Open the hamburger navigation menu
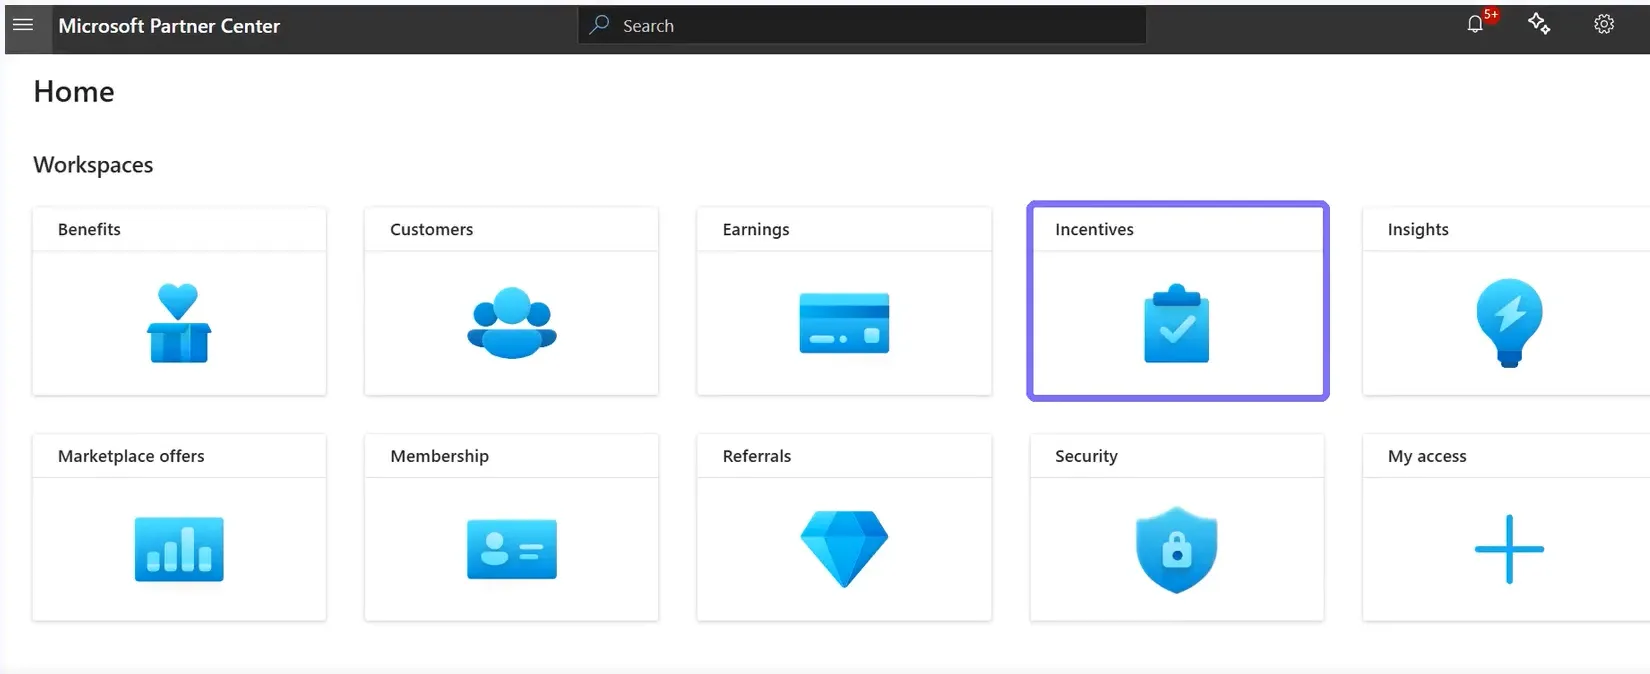The image size is (1650, 674). 23,25
